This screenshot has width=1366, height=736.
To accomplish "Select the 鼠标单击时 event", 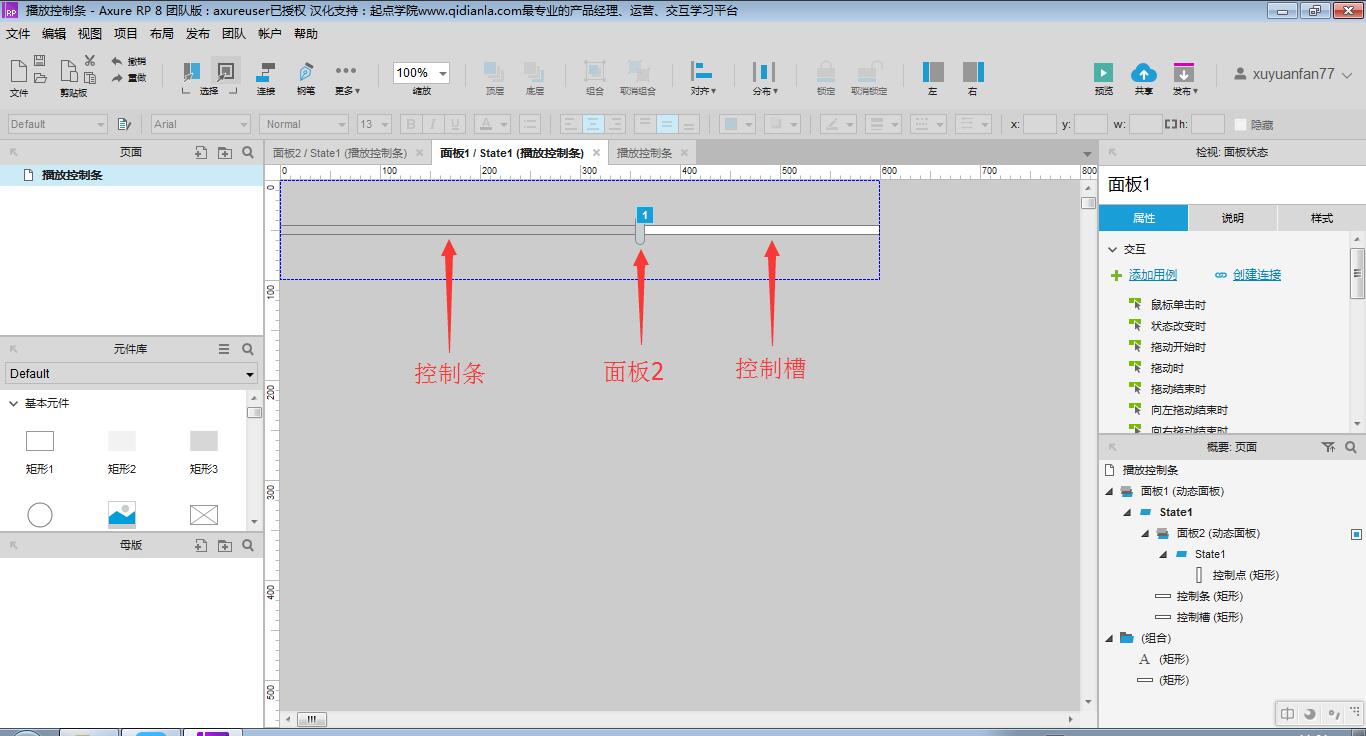I will (1178, 305).
